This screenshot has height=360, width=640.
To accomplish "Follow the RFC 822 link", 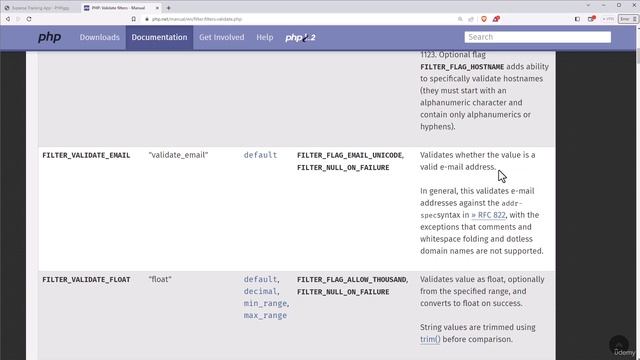I will pyautogui.click(x=488, y=215).
